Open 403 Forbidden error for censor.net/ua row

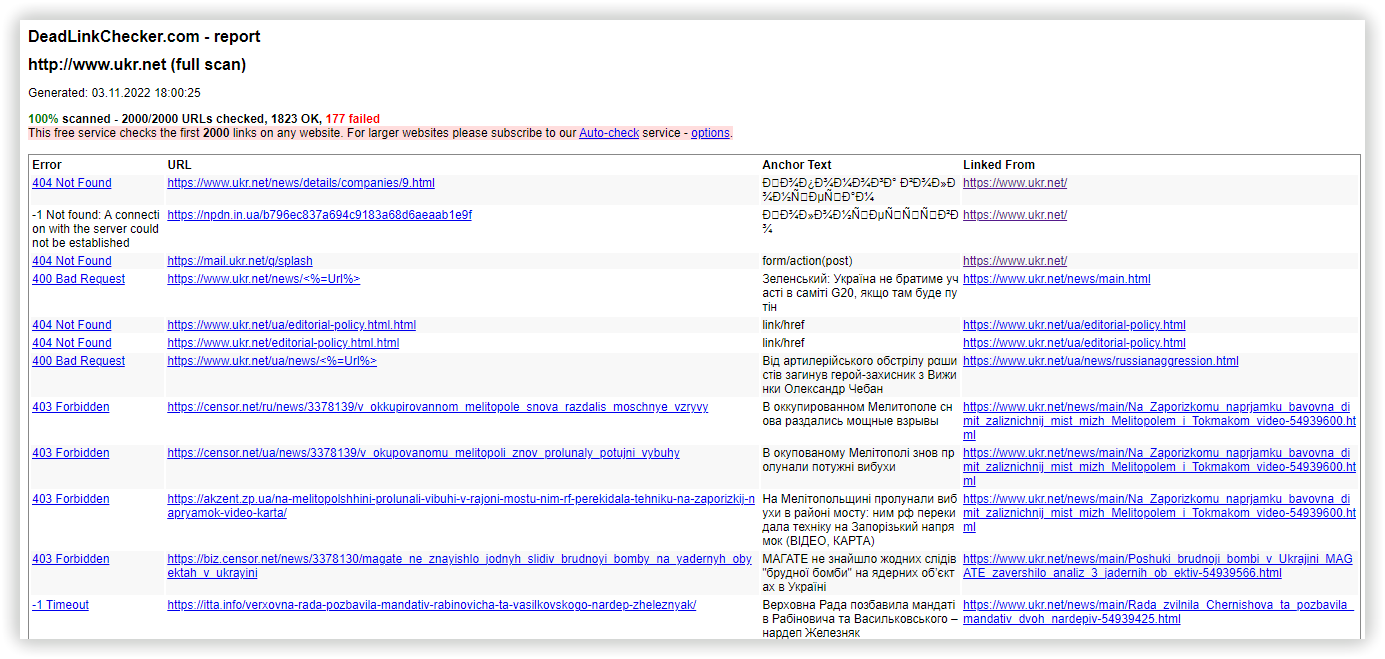[71, 453]
